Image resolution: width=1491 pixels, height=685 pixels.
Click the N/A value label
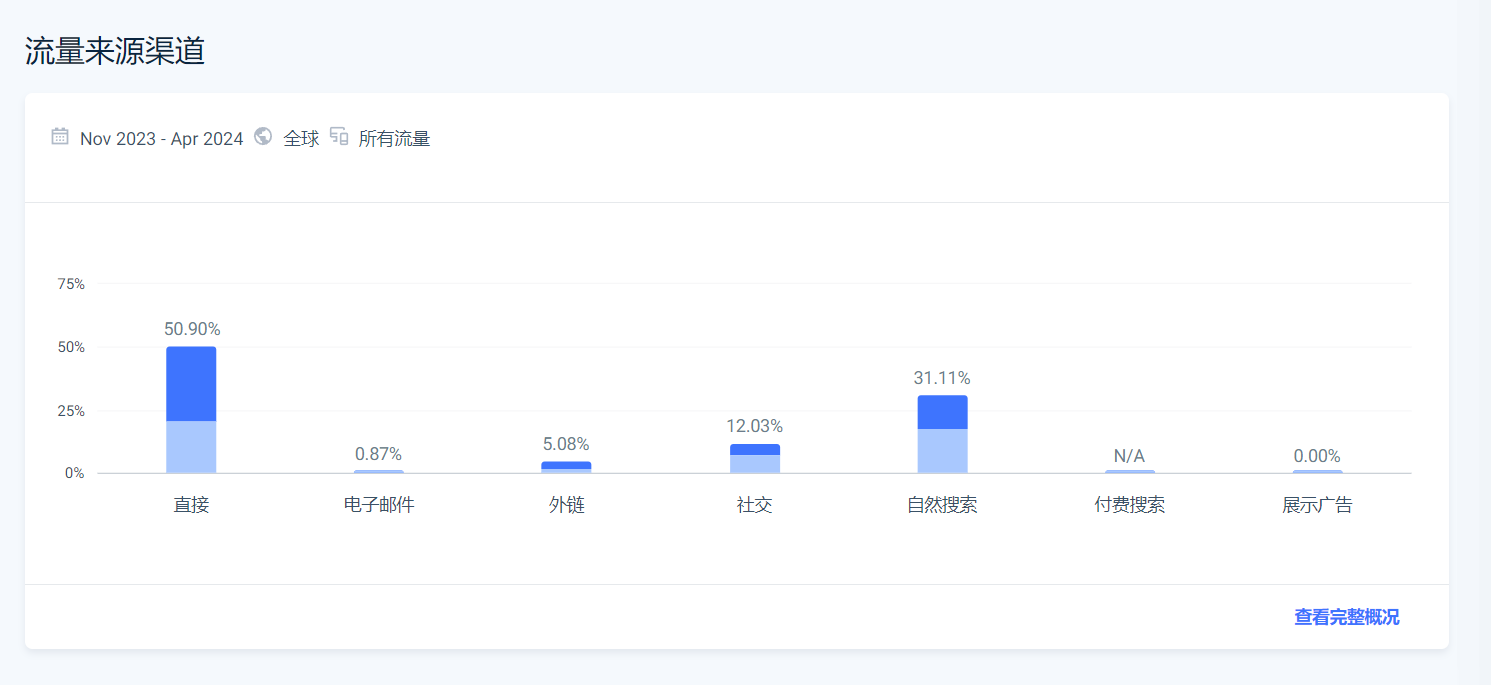[x=1129, y=456]
